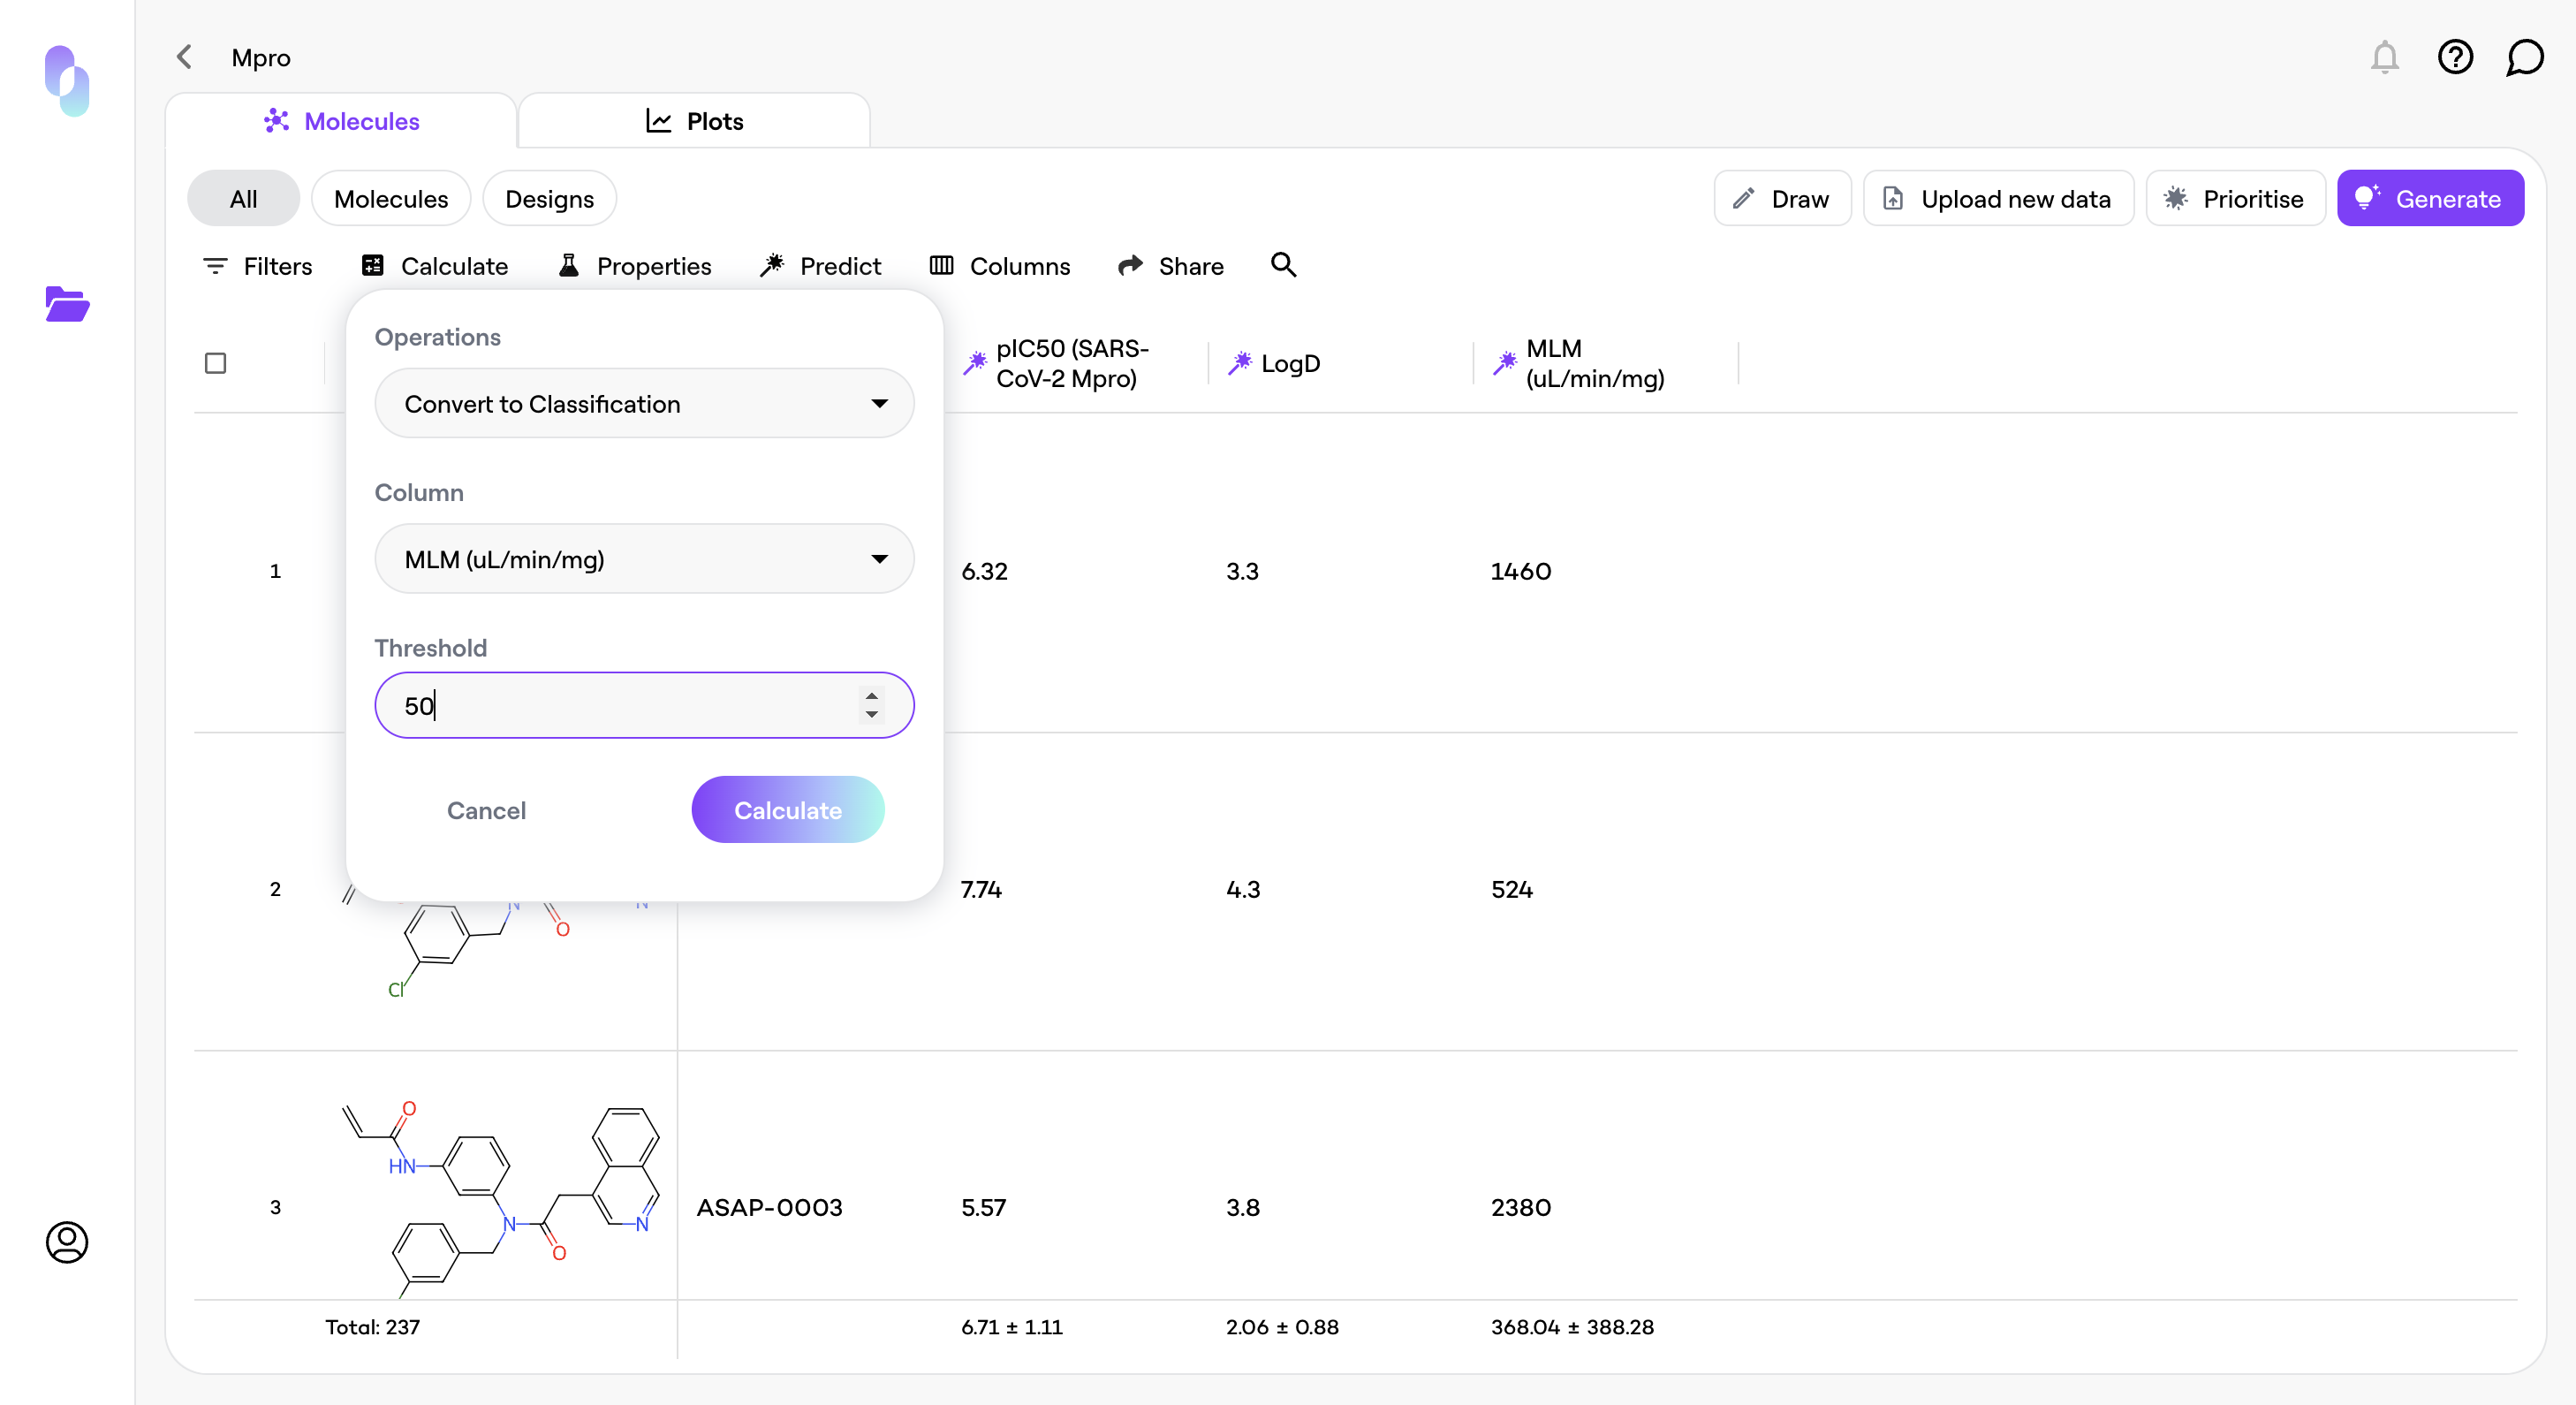Open the user account icon

point(67,1242)
